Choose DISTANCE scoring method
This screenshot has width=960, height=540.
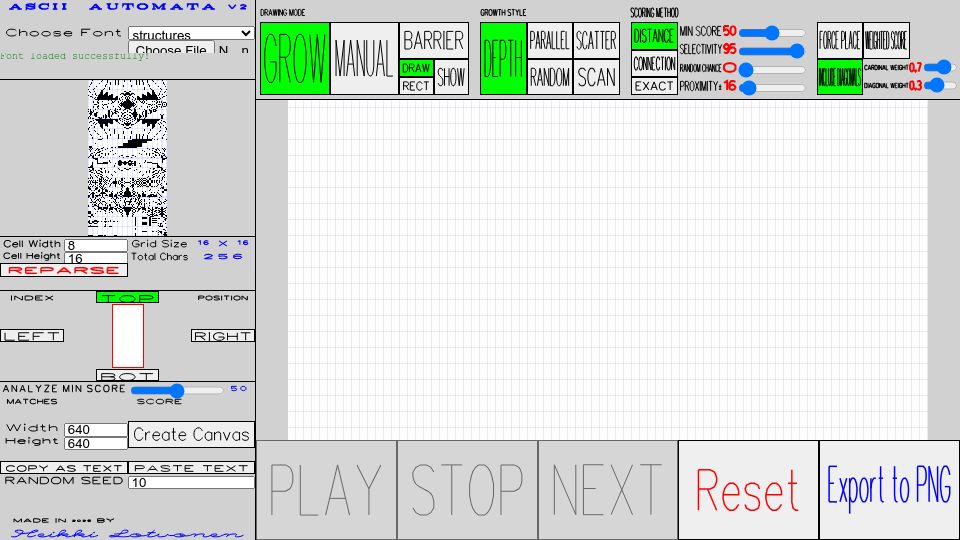(654, 36)
